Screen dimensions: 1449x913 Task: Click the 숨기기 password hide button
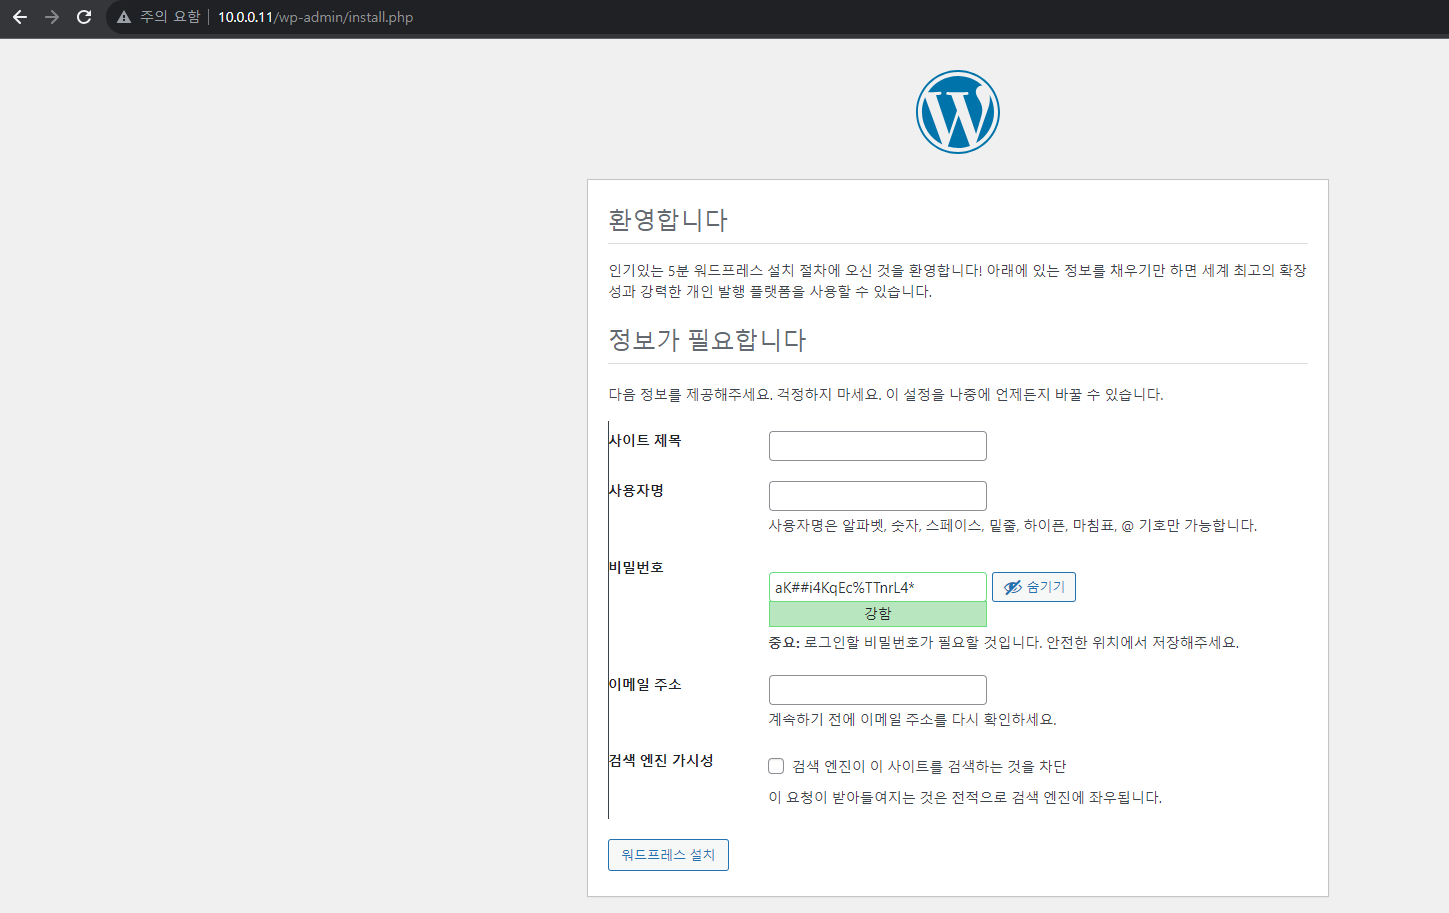point(1034,587)
